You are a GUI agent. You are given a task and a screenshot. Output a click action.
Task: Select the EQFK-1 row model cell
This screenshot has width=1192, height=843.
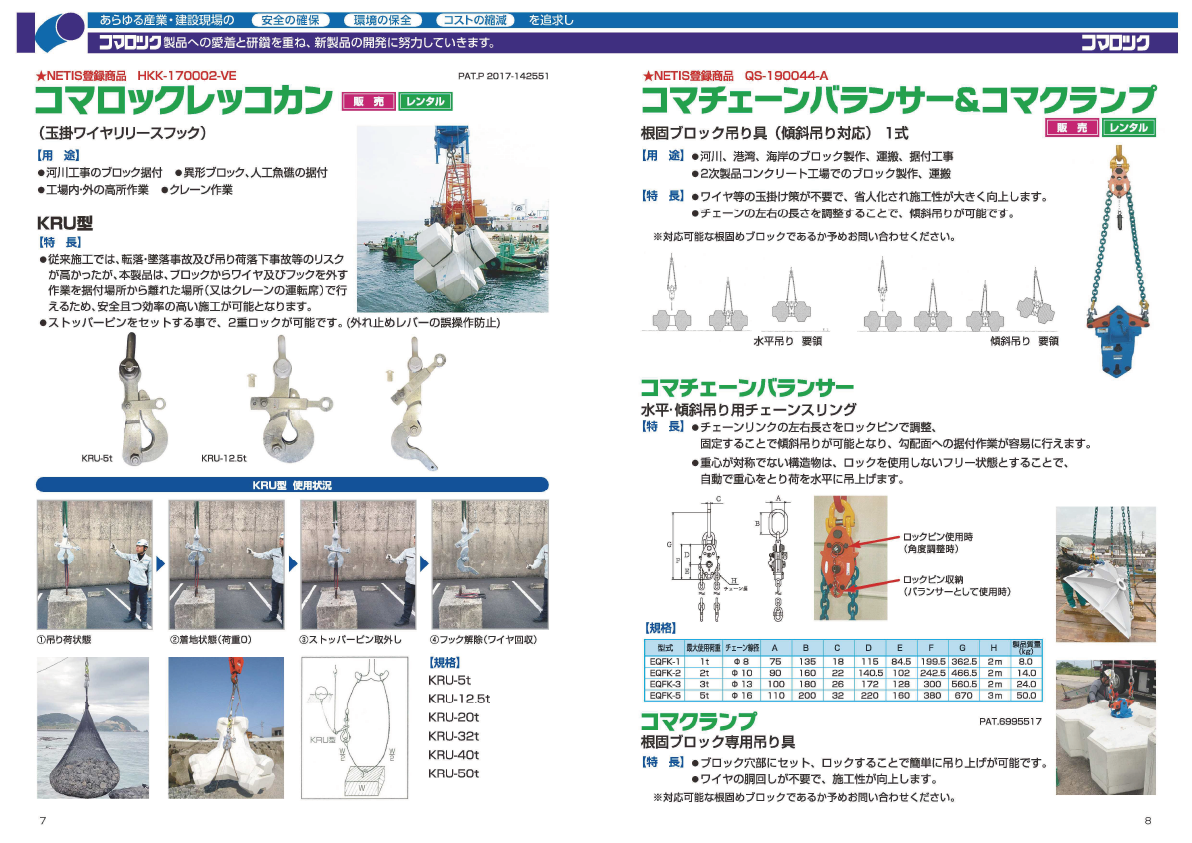[665, 662]
